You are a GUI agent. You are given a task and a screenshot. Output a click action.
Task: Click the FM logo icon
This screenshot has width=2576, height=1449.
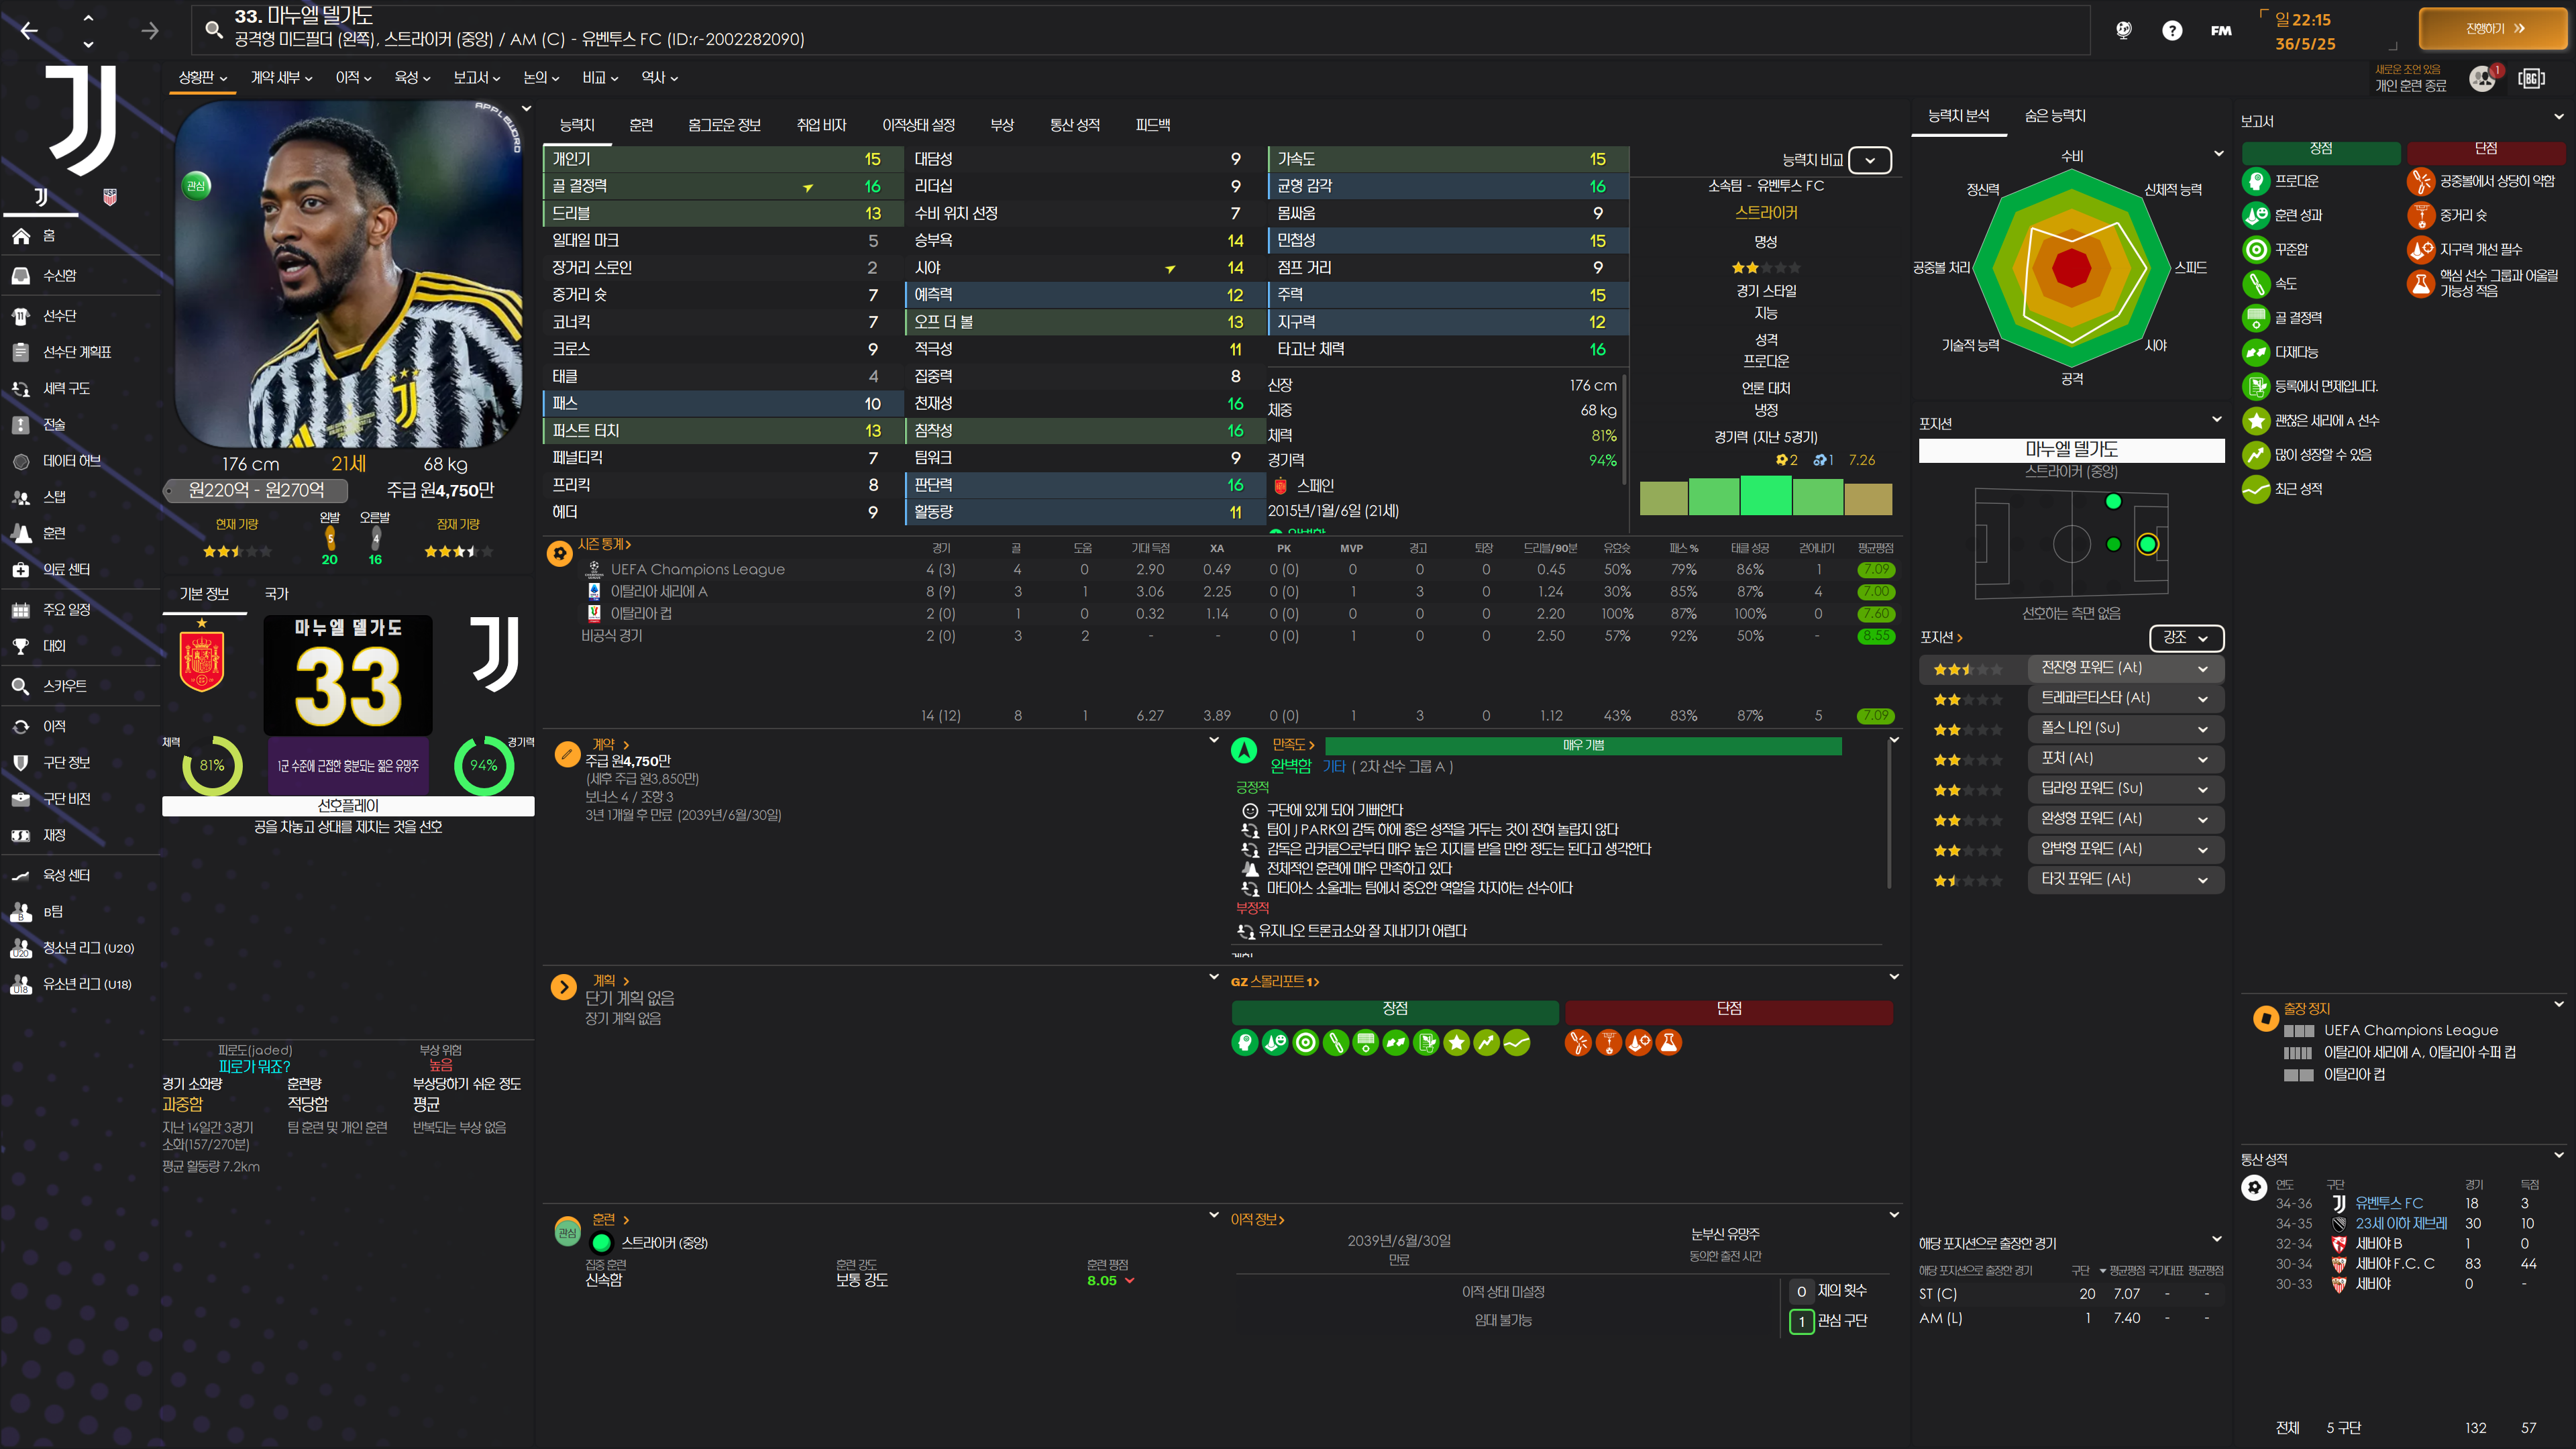(2220, 30)
